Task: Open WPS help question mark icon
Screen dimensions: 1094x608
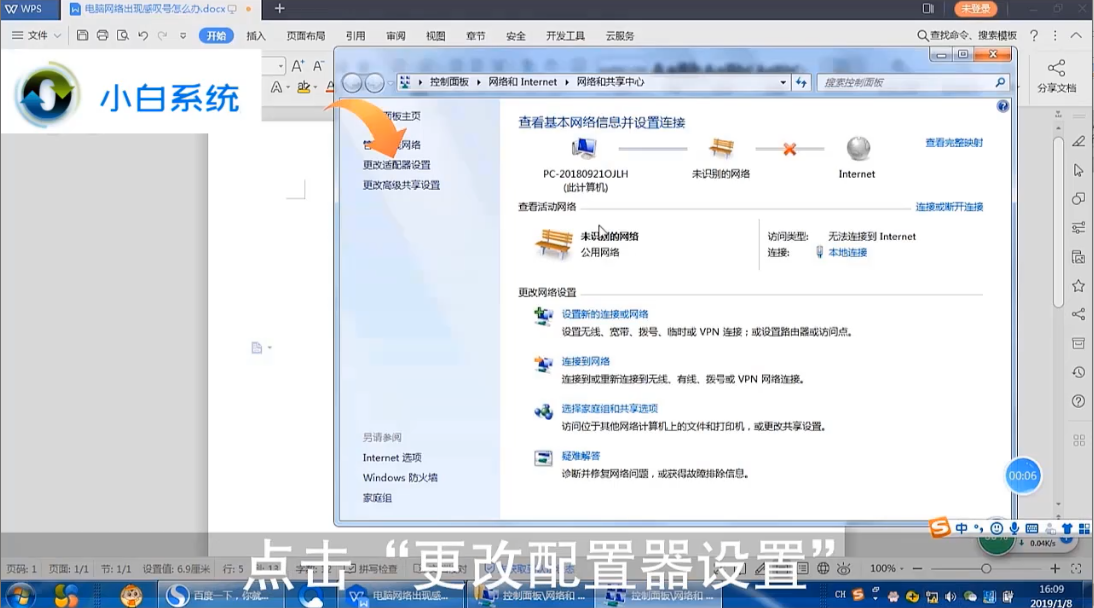Action: [1034, 35]
